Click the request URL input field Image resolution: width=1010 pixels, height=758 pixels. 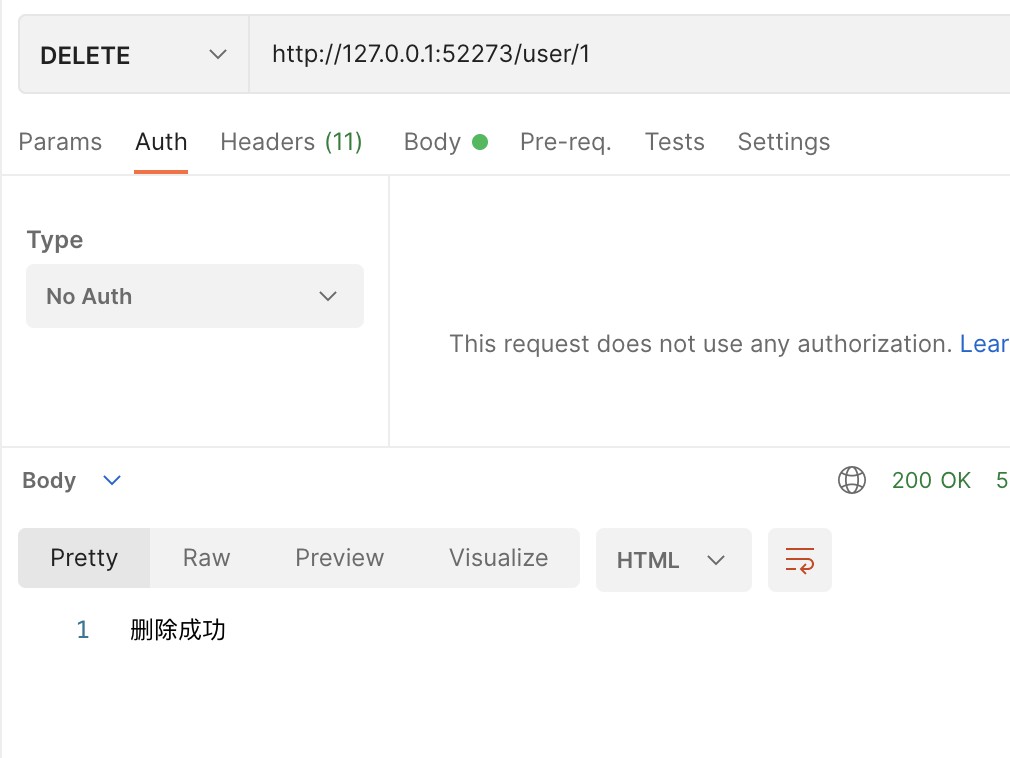point(620,54)
